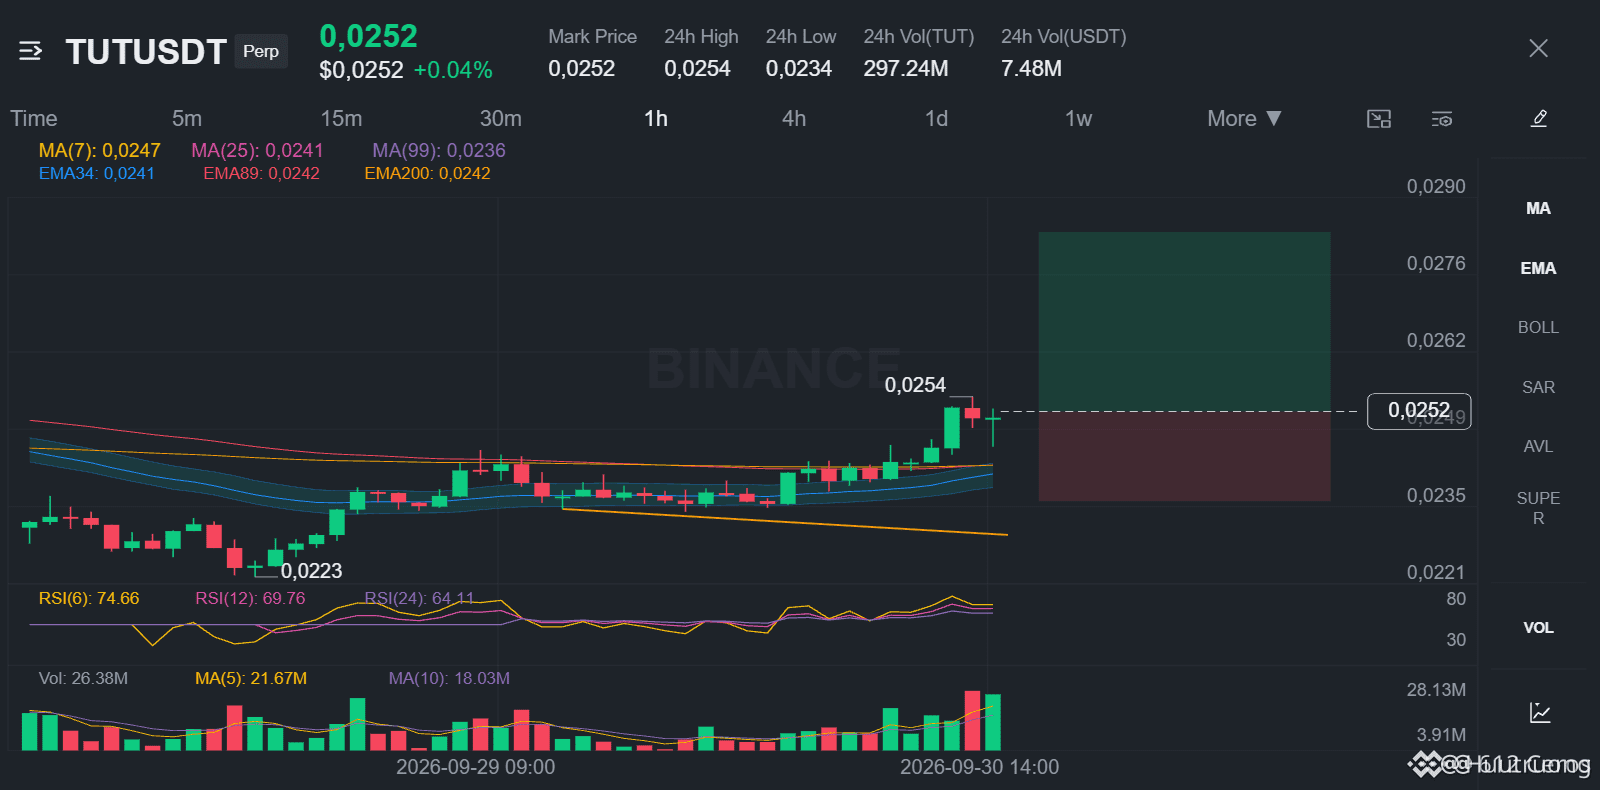Image resolution: width=1600 pixels, height=790 pixels.
Task: Open the indicator settings eye icon
Action: click(1442, 119)
